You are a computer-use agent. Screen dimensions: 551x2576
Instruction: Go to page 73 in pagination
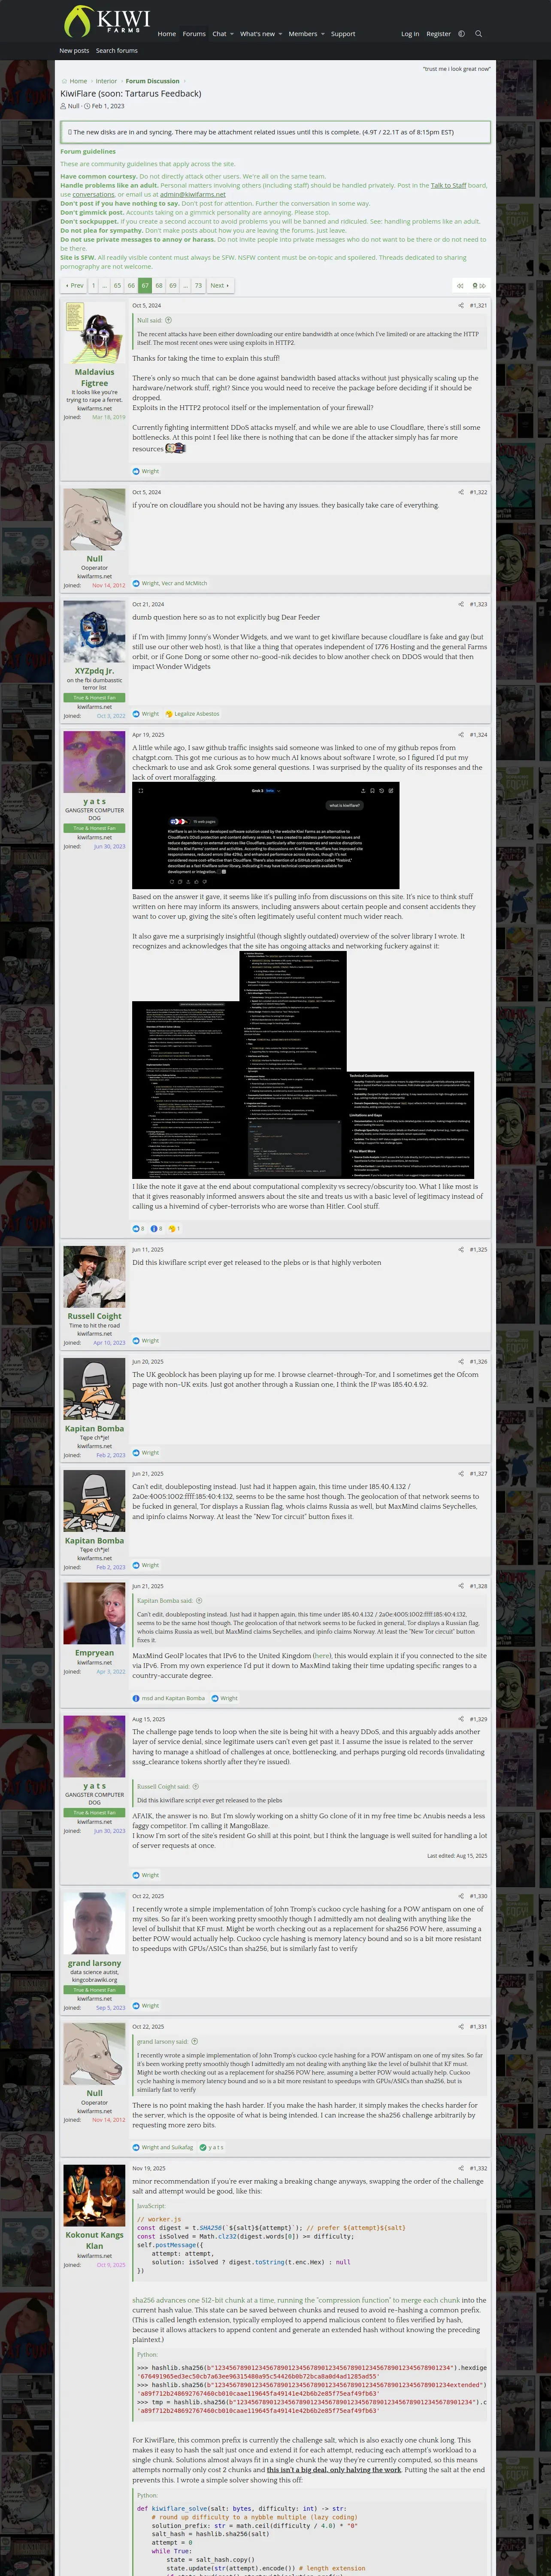click(198, 285)
